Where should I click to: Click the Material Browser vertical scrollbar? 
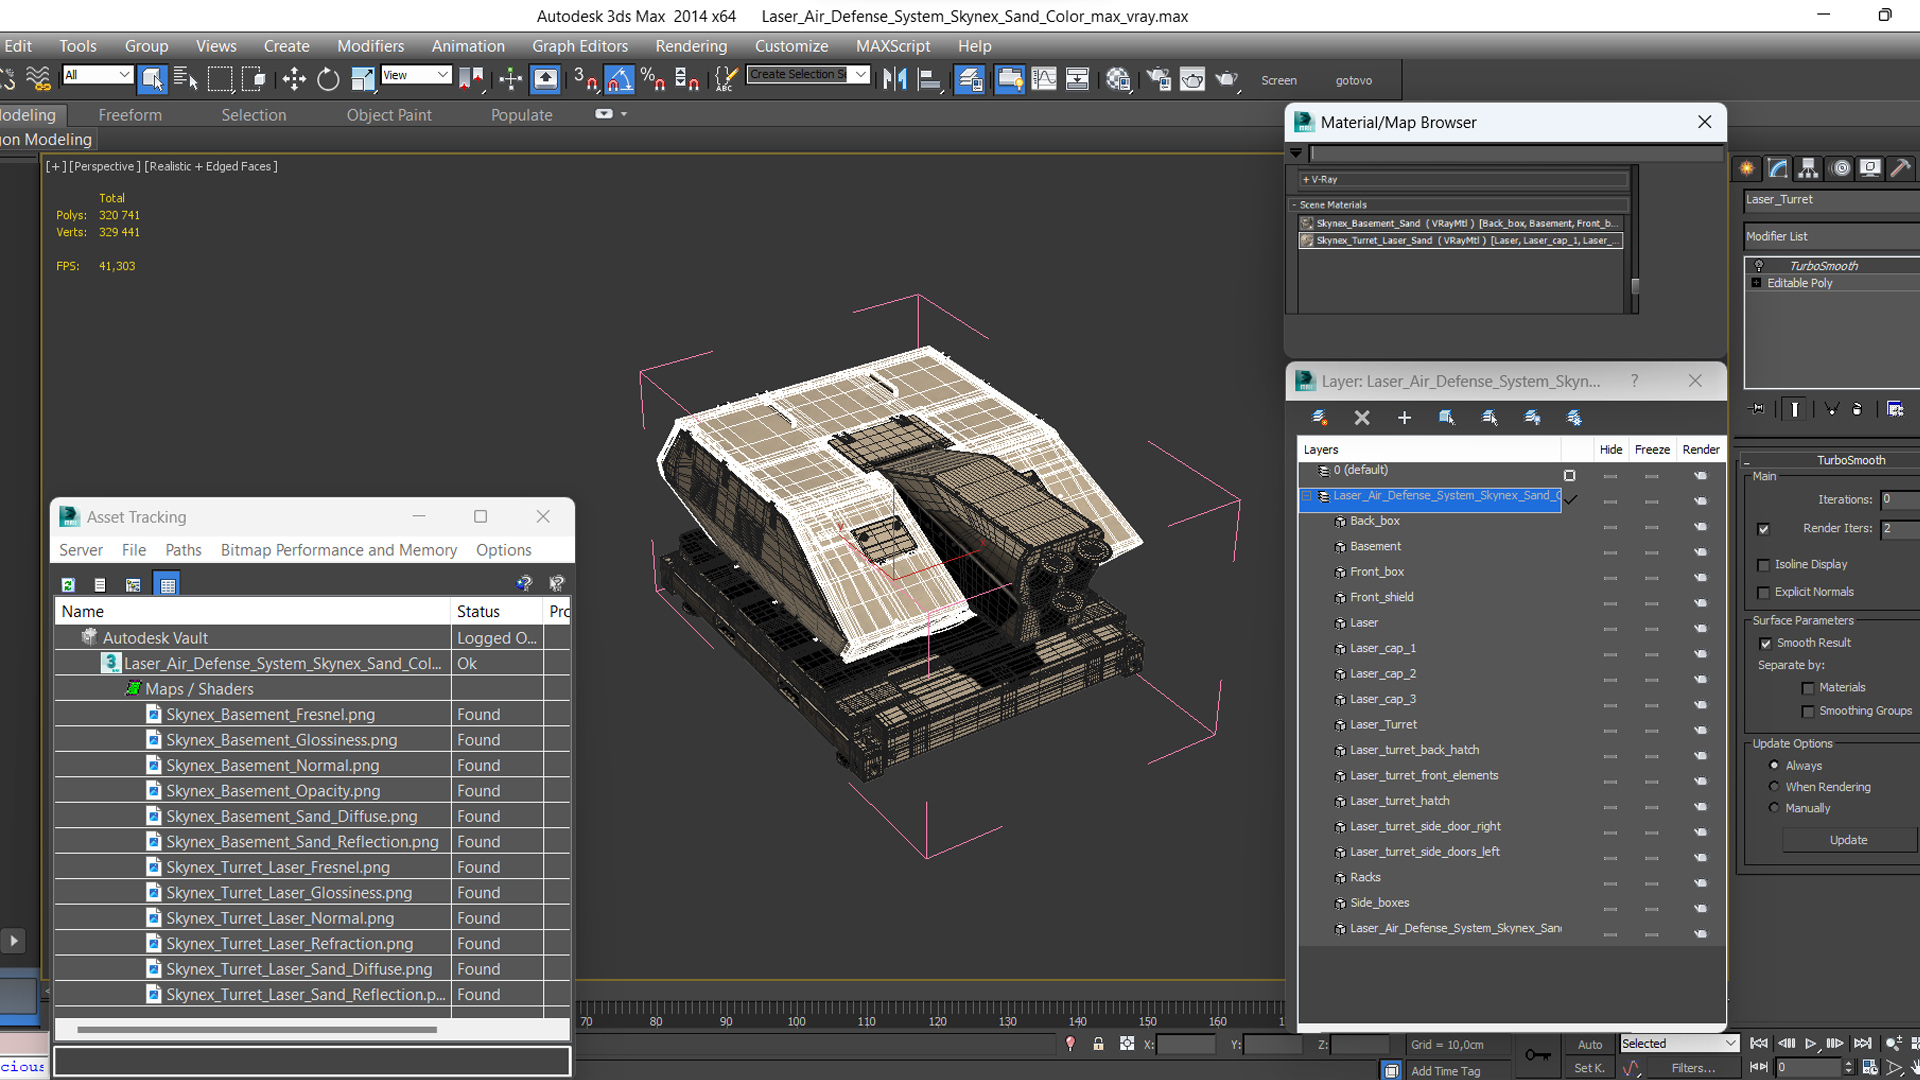[x=1635, y=285]
